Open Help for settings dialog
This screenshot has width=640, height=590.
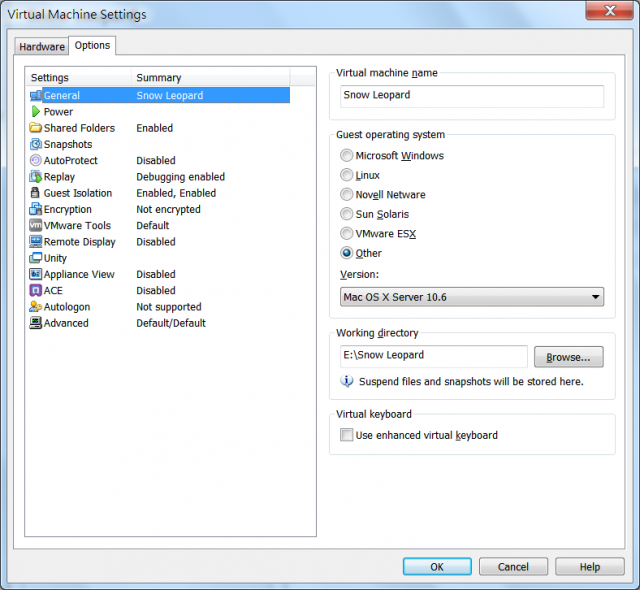(590, 567)
